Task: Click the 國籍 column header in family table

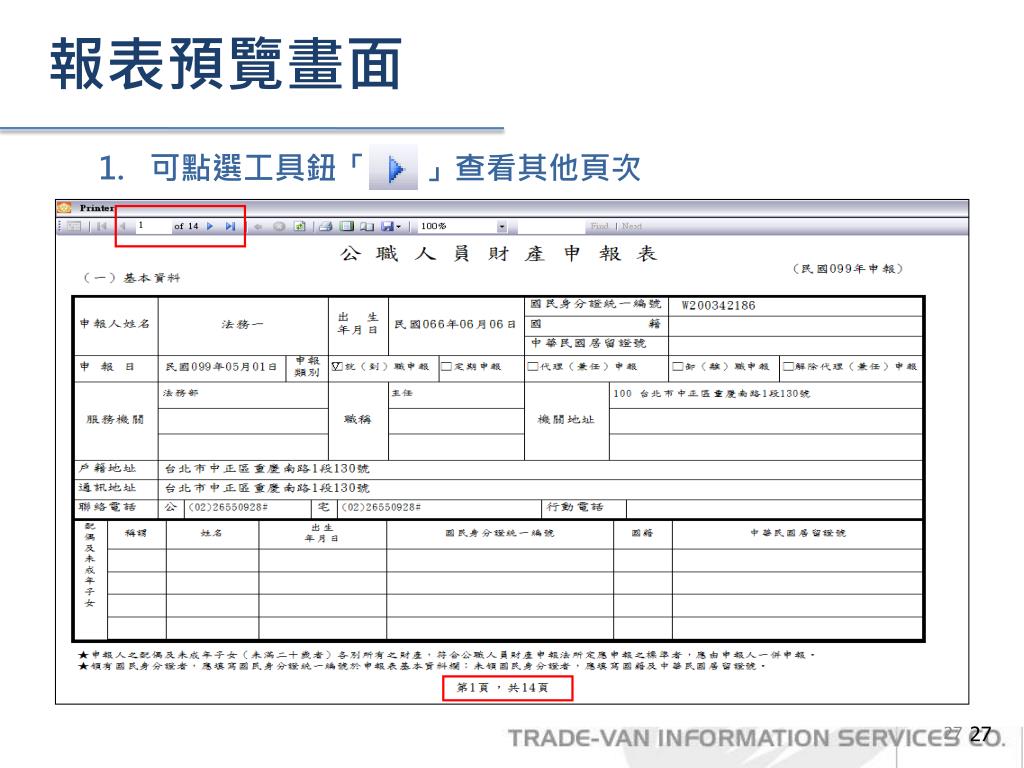Action: [642, 533]
